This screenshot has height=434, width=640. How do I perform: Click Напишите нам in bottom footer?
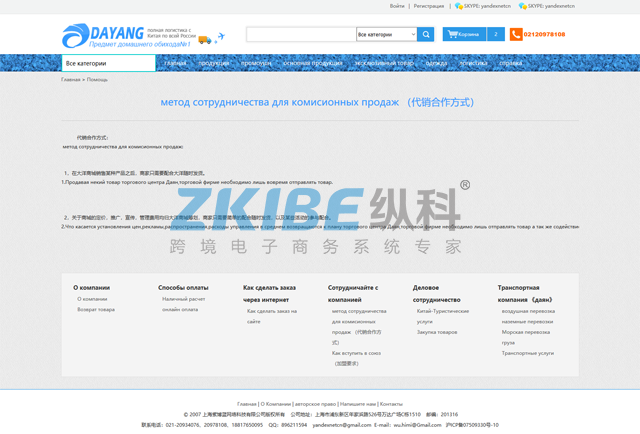click(358, 404)
